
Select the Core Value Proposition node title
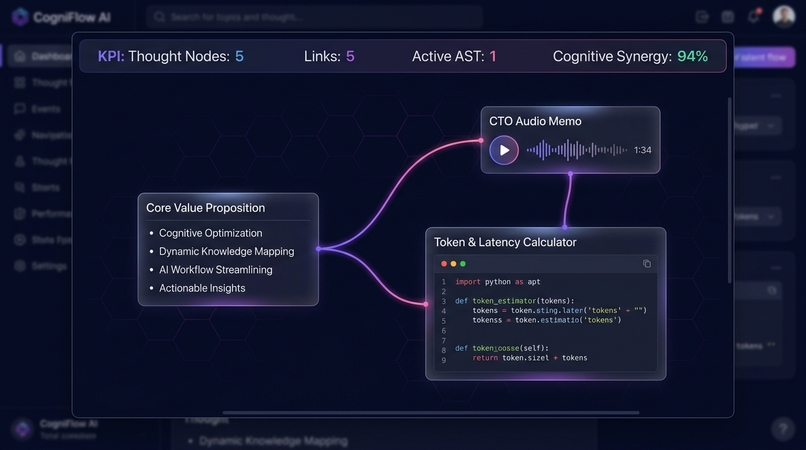point(206,208)
